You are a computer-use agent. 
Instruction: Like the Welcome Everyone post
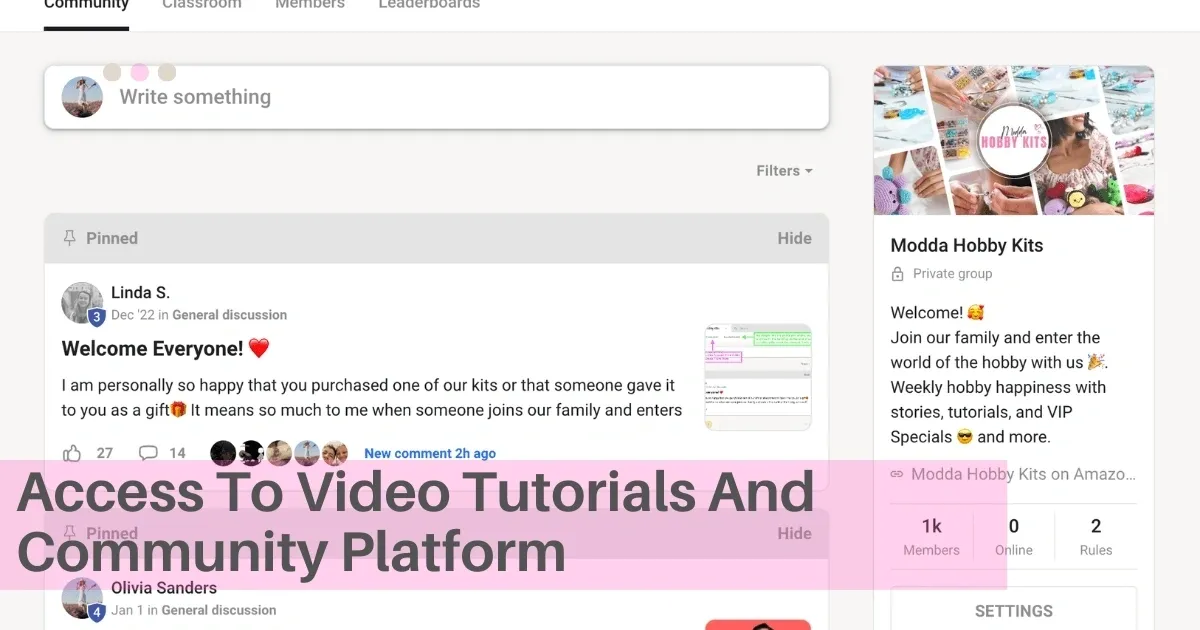click(x=72, y=453)
